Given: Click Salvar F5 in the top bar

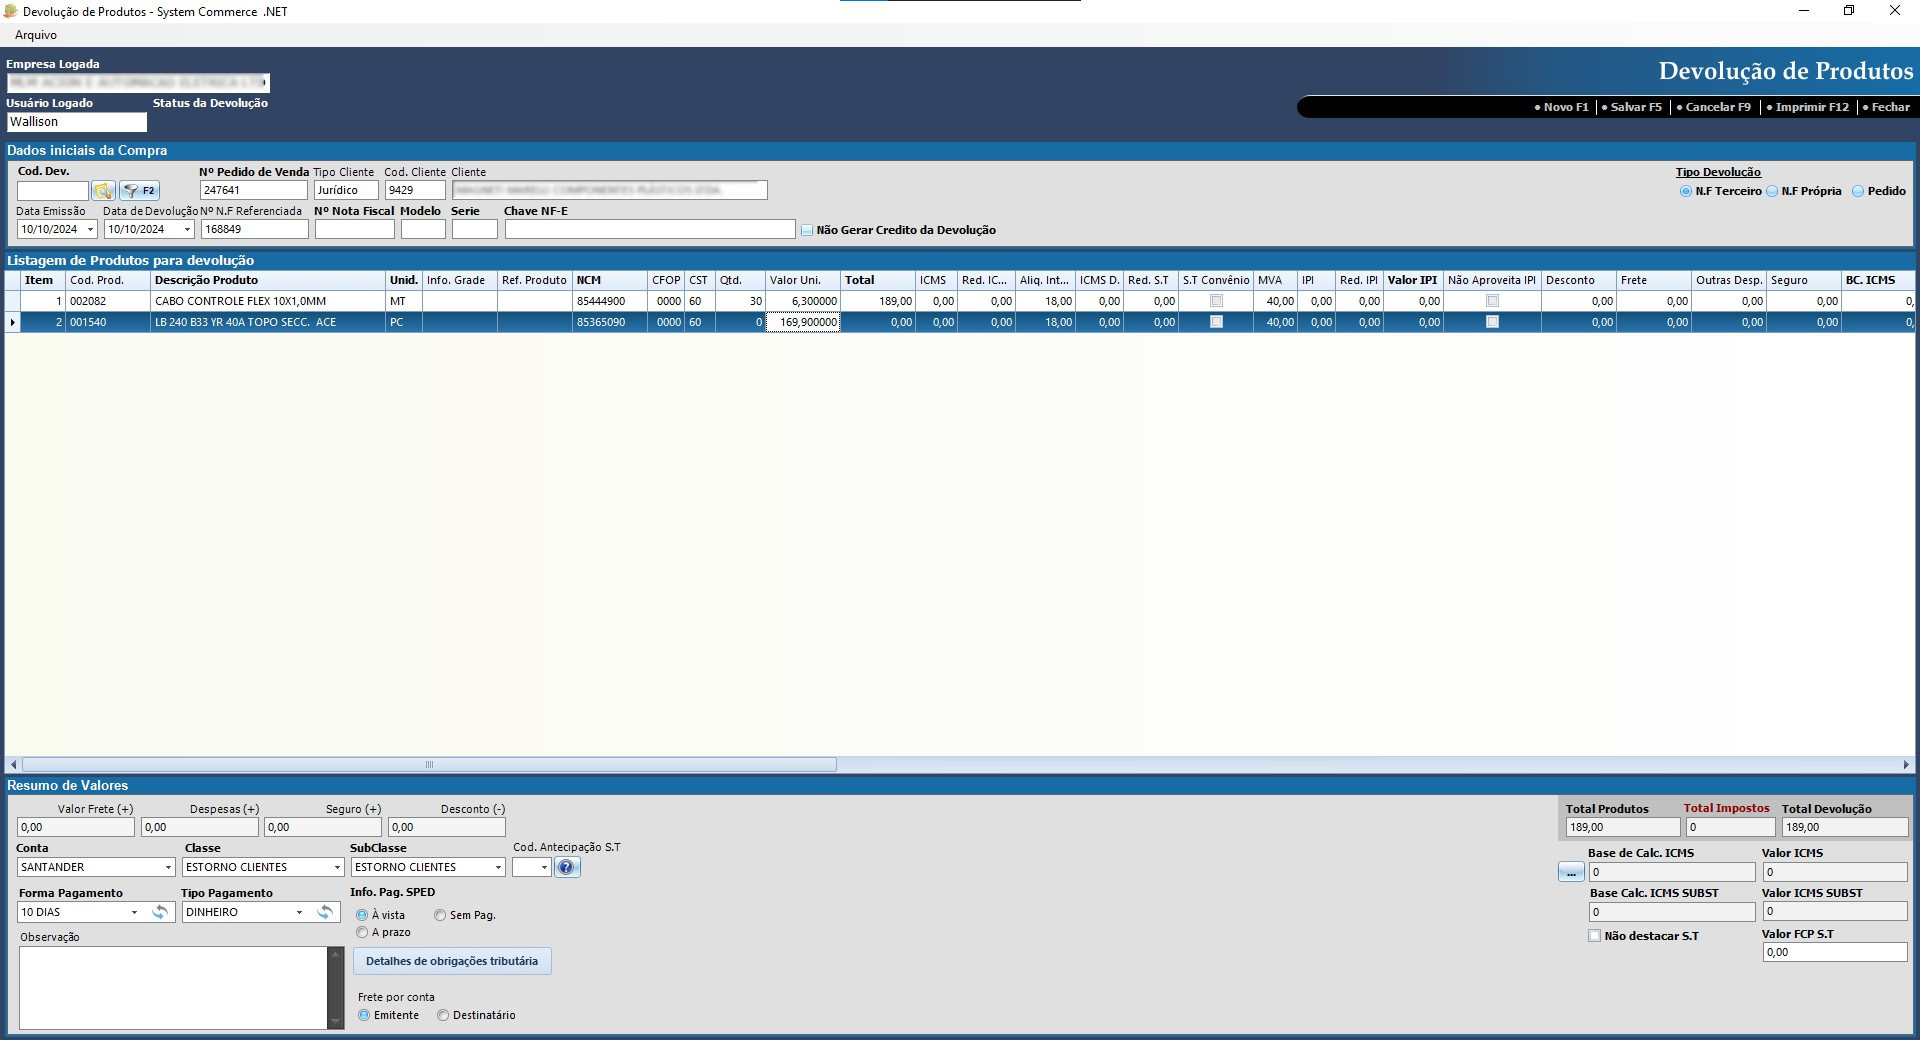Looking at the screenshot, I should pyautogui.click(x=1634, y=107).
